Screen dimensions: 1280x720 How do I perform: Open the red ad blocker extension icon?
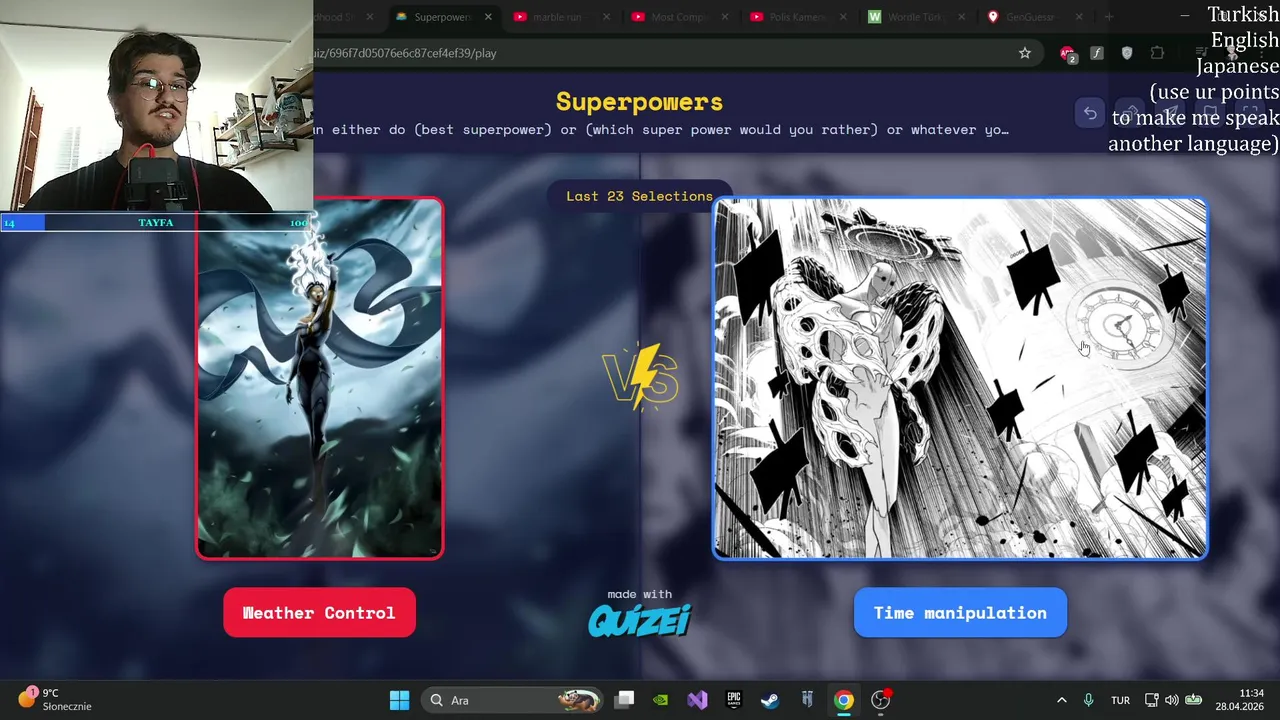(1067, 53)
